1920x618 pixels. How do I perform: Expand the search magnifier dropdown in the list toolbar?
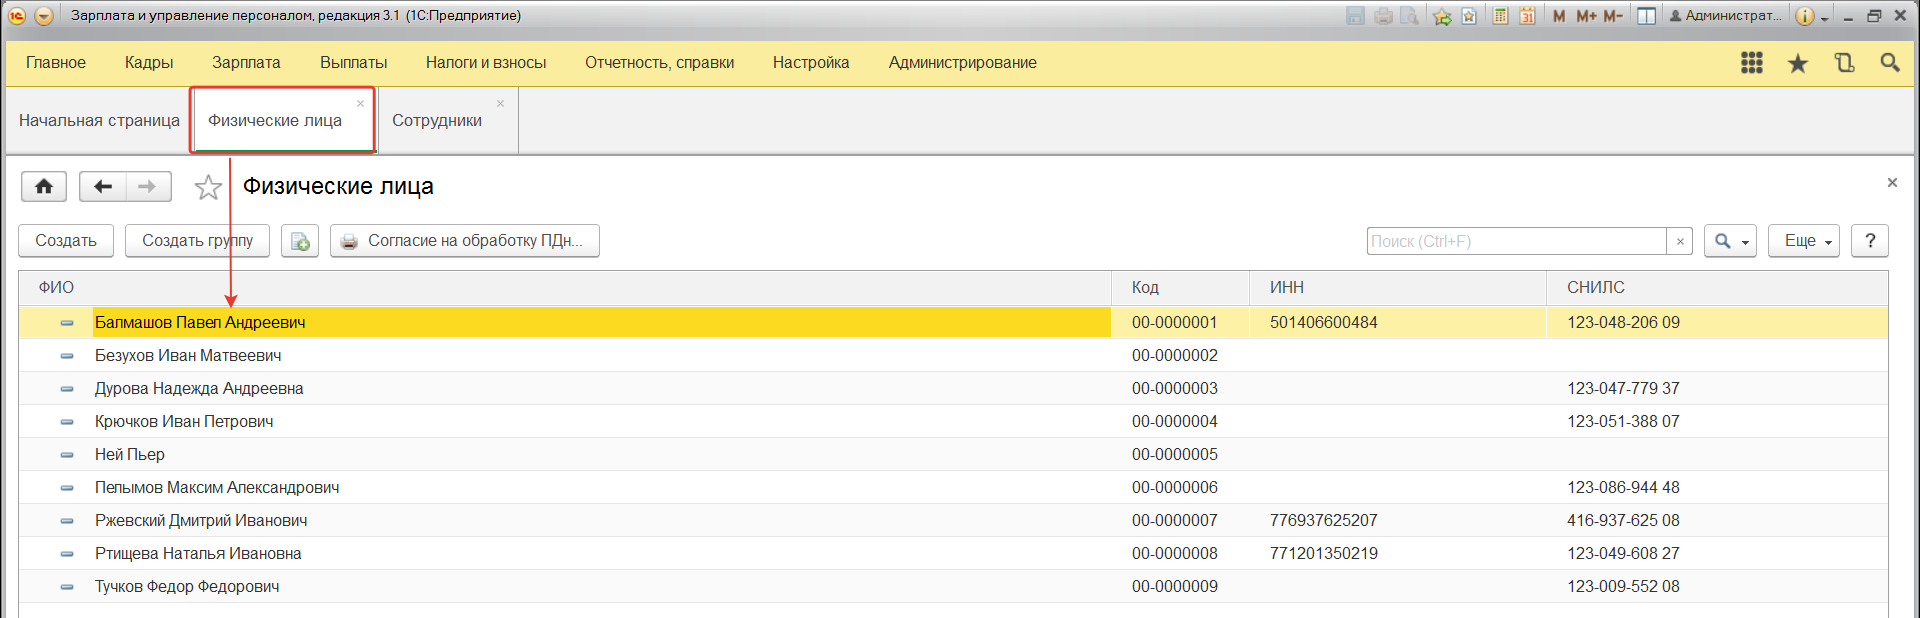point(1730,241)
